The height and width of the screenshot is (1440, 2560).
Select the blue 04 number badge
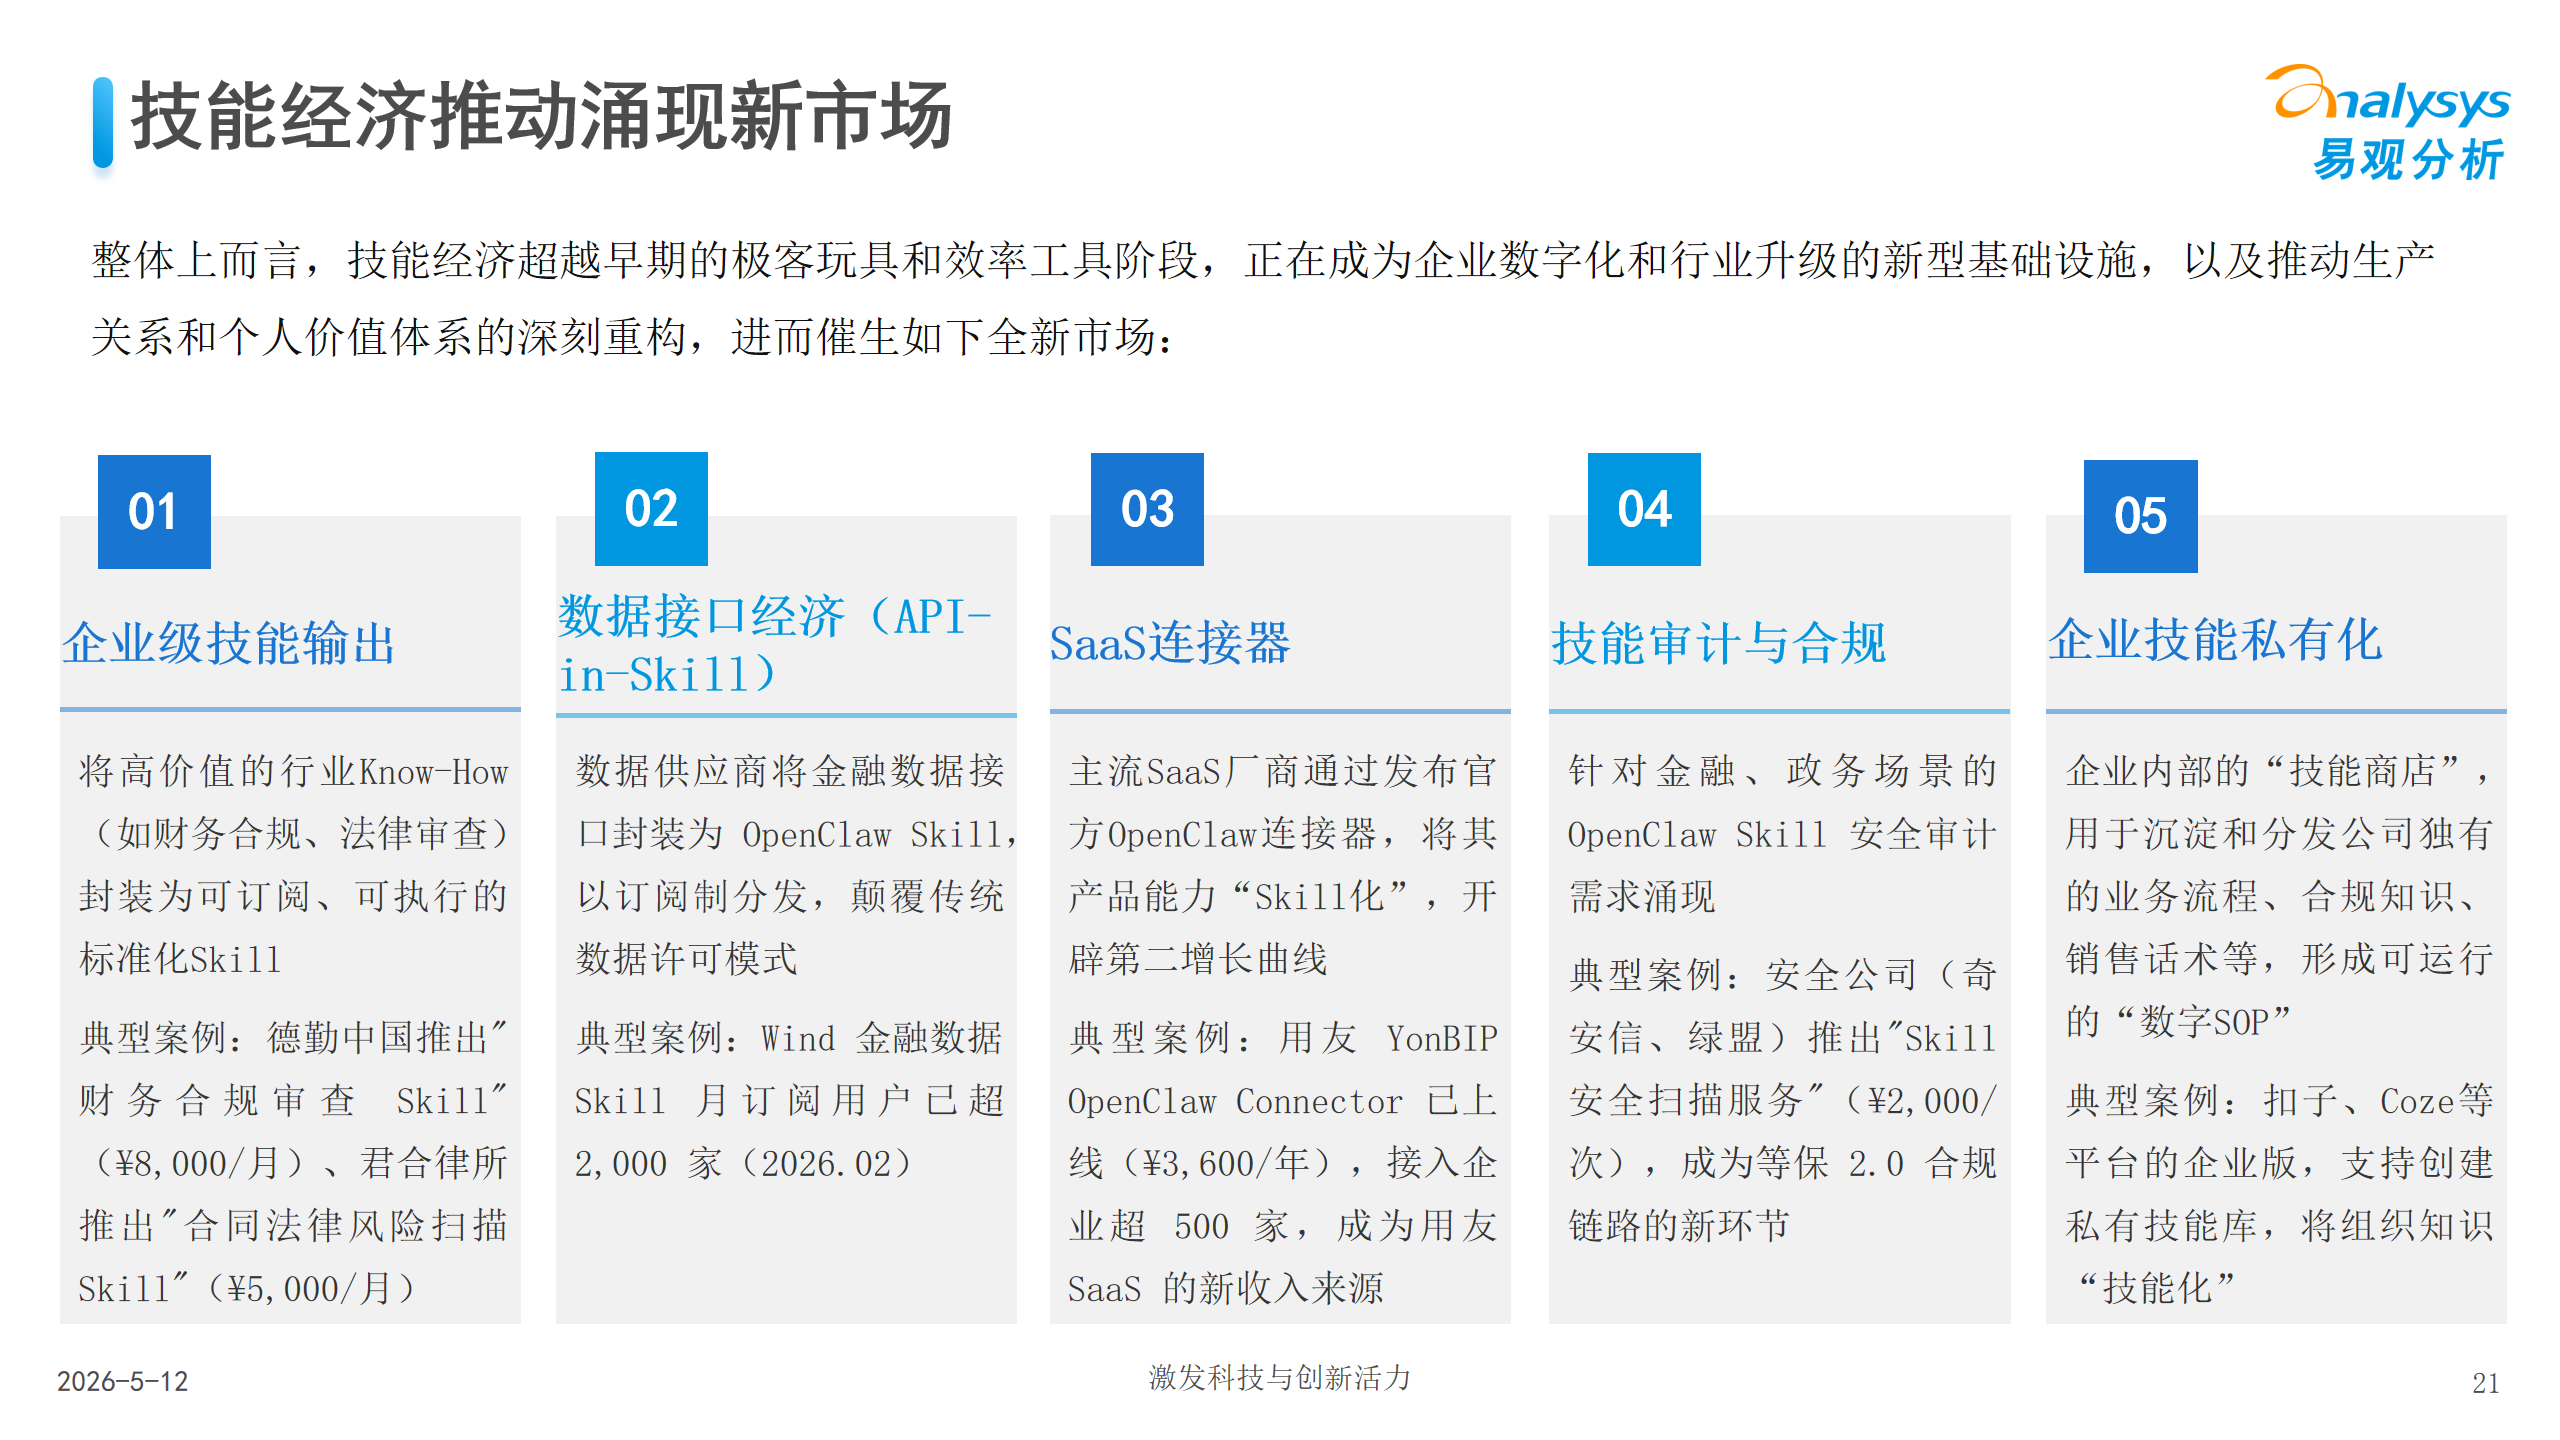[1644, 510]
